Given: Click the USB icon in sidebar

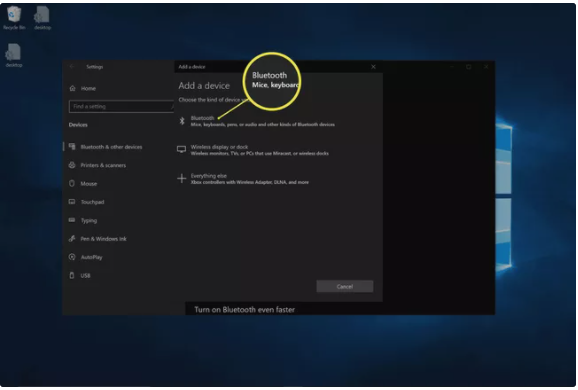Looking at the screenshot, I should tap(72, 276).
